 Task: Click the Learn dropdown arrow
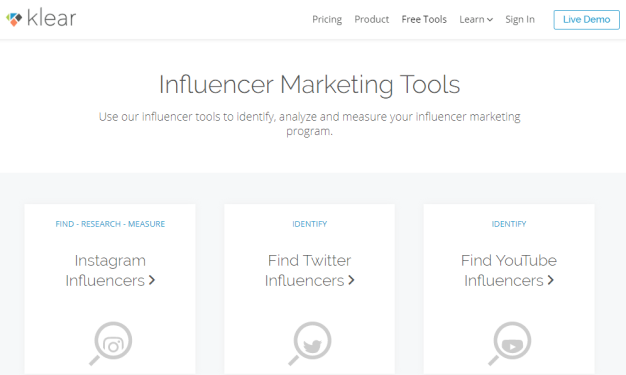(x=490, y=20)
